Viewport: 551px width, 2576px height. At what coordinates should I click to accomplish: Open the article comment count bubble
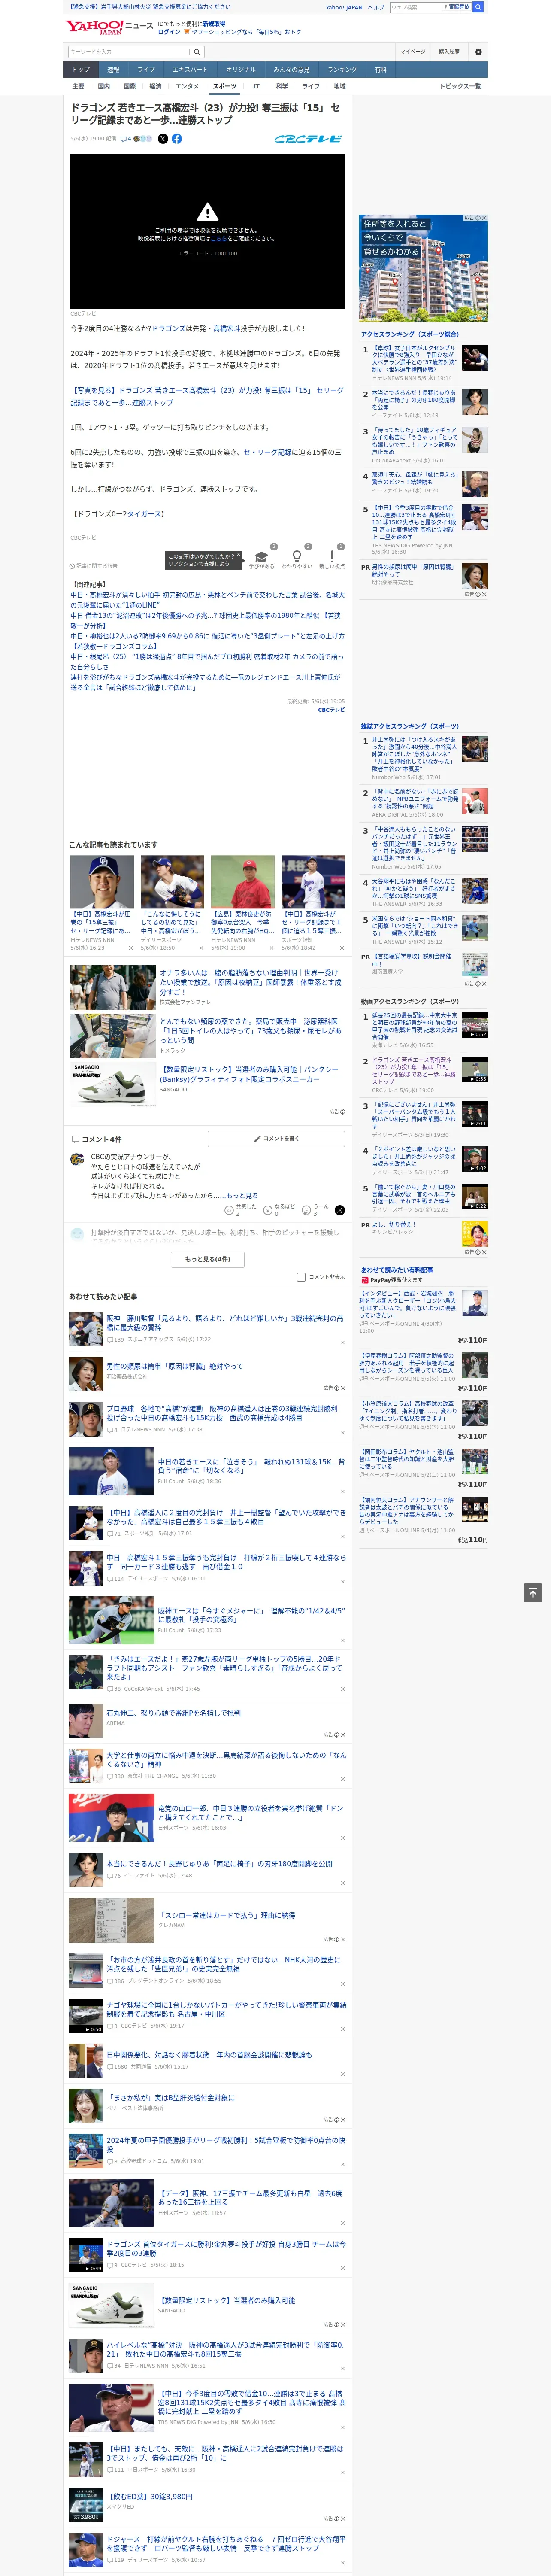click(126, 139)
